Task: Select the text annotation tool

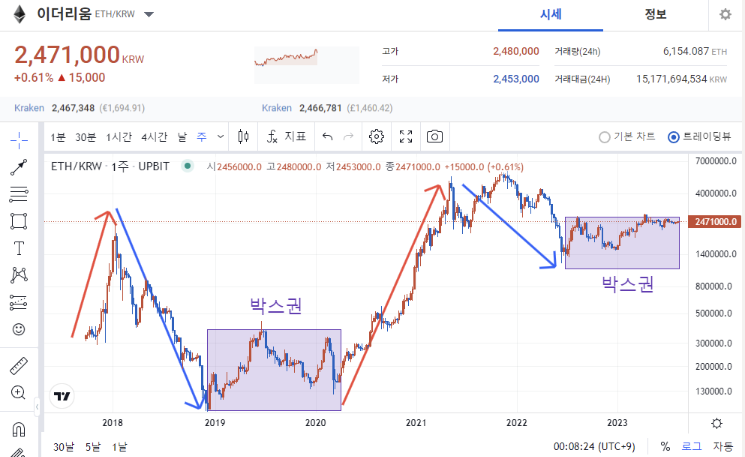Action: point(19,248)
